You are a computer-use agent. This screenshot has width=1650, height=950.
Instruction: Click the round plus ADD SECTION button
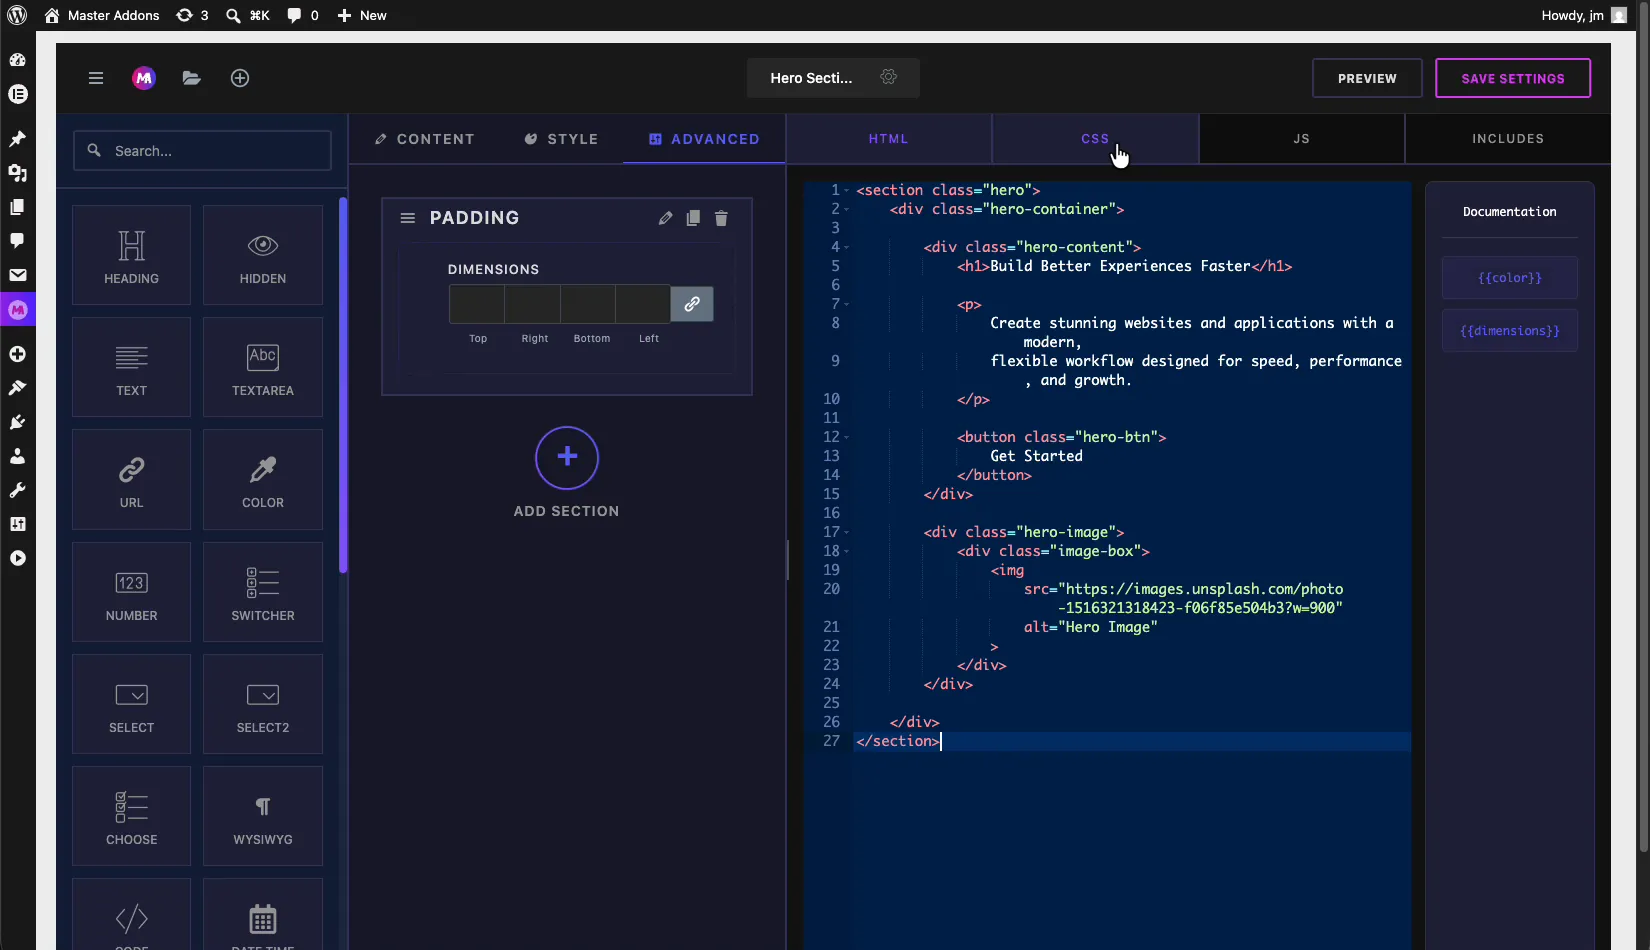(567, 458)
